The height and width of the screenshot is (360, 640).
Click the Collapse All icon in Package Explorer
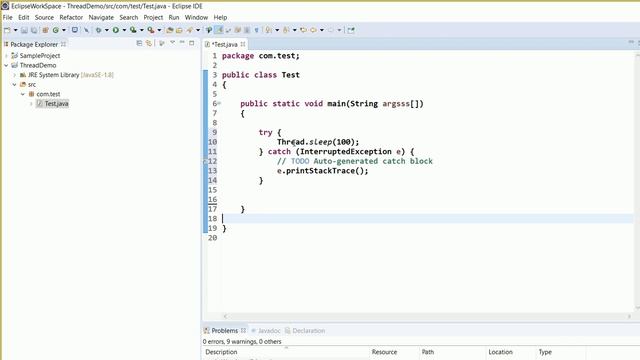coord(139,43)
